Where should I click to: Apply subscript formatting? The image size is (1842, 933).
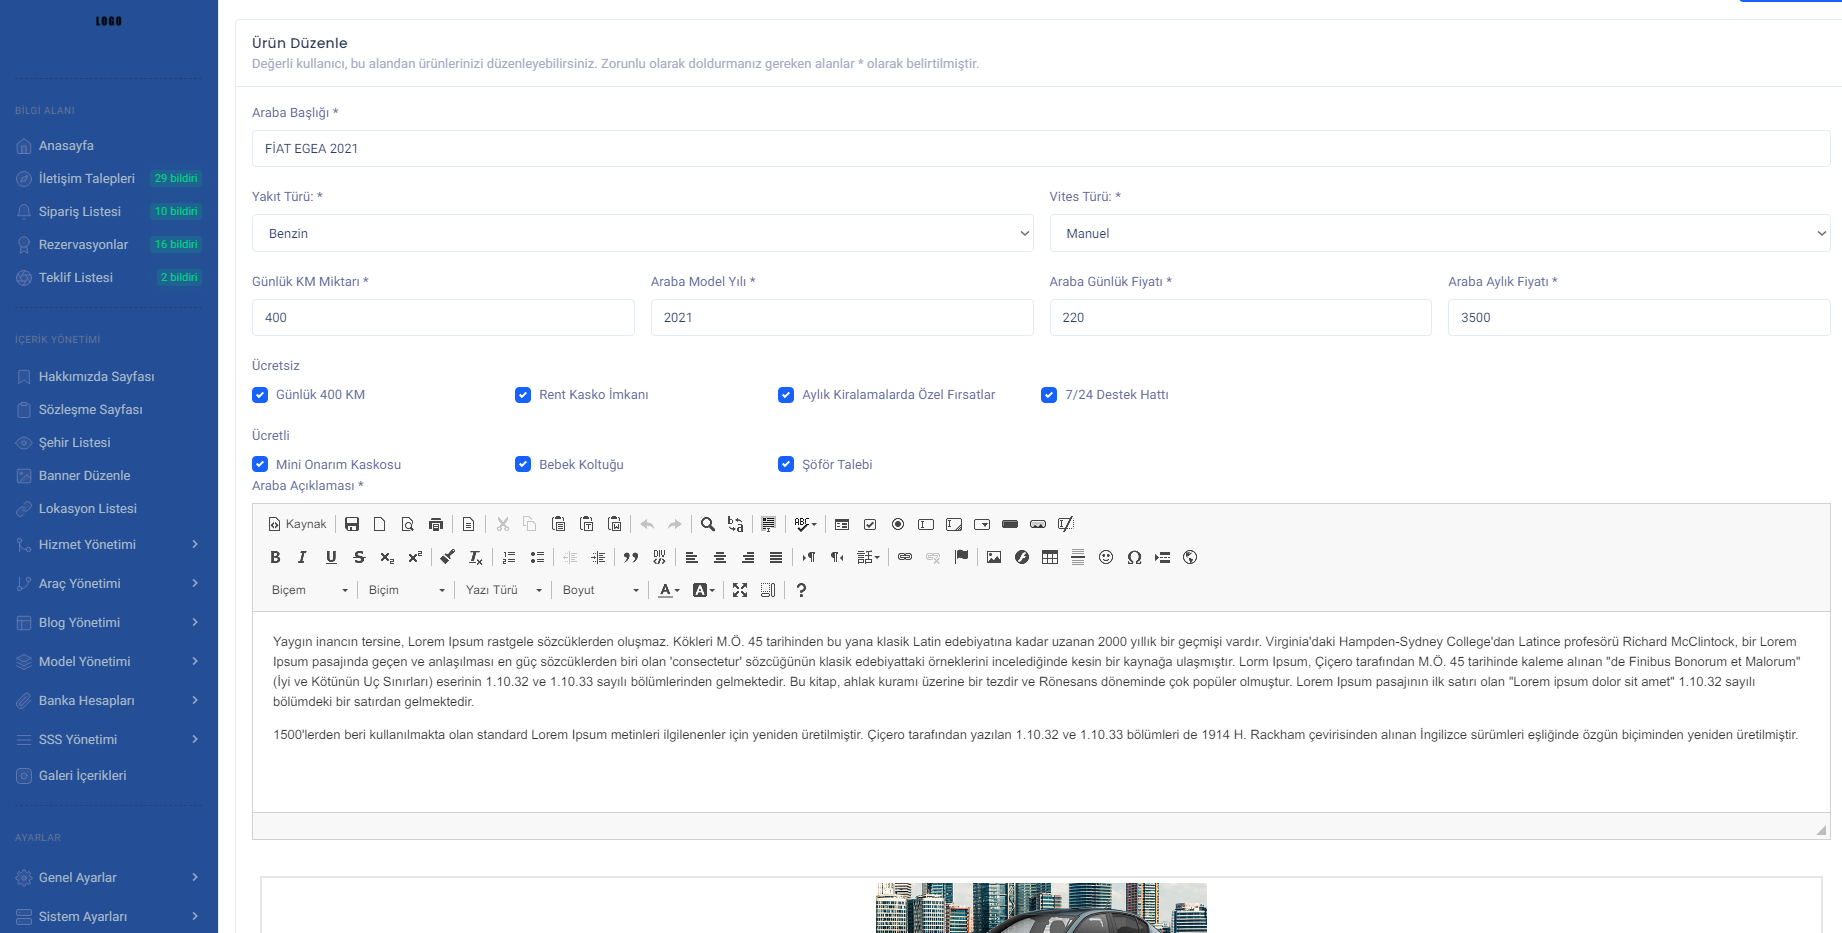tap(387, 557)
